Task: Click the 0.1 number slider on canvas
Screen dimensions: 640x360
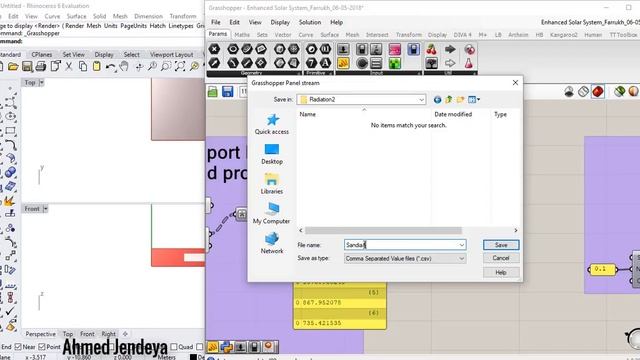Action: point(603,269)
